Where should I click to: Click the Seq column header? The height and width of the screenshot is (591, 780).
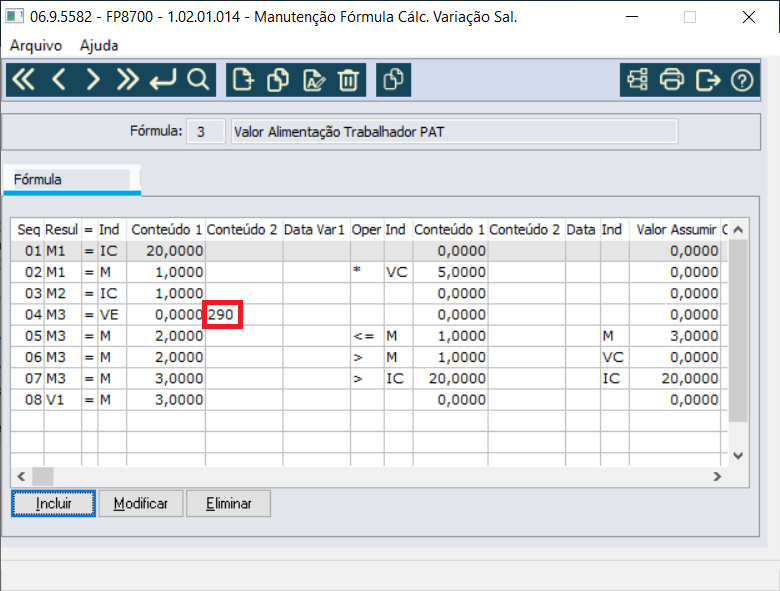click(28, 229)
